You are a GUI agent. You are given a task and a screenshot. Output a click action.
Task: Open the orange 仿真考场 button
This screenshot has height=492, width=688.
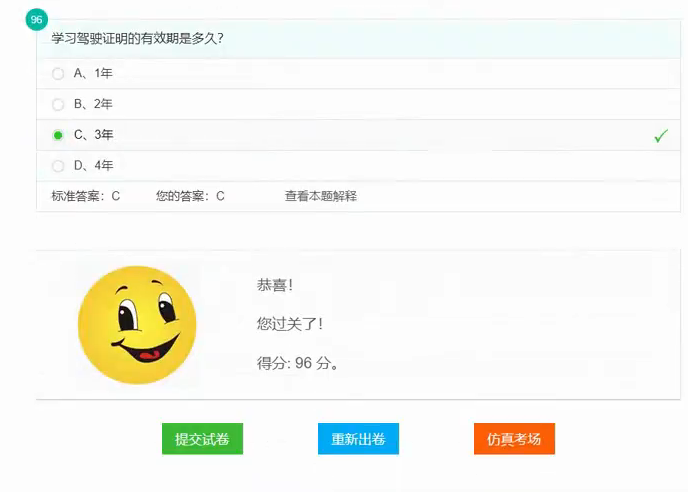coord(514,438)
